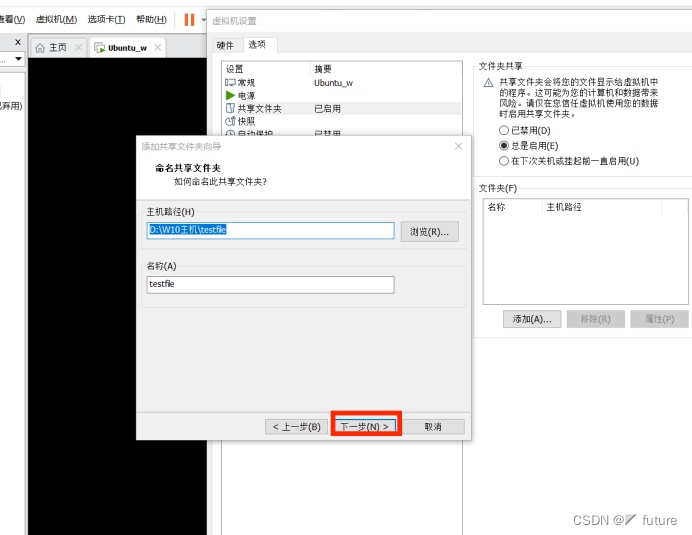Open the 虚拟机(M) menu

point(56,19)
